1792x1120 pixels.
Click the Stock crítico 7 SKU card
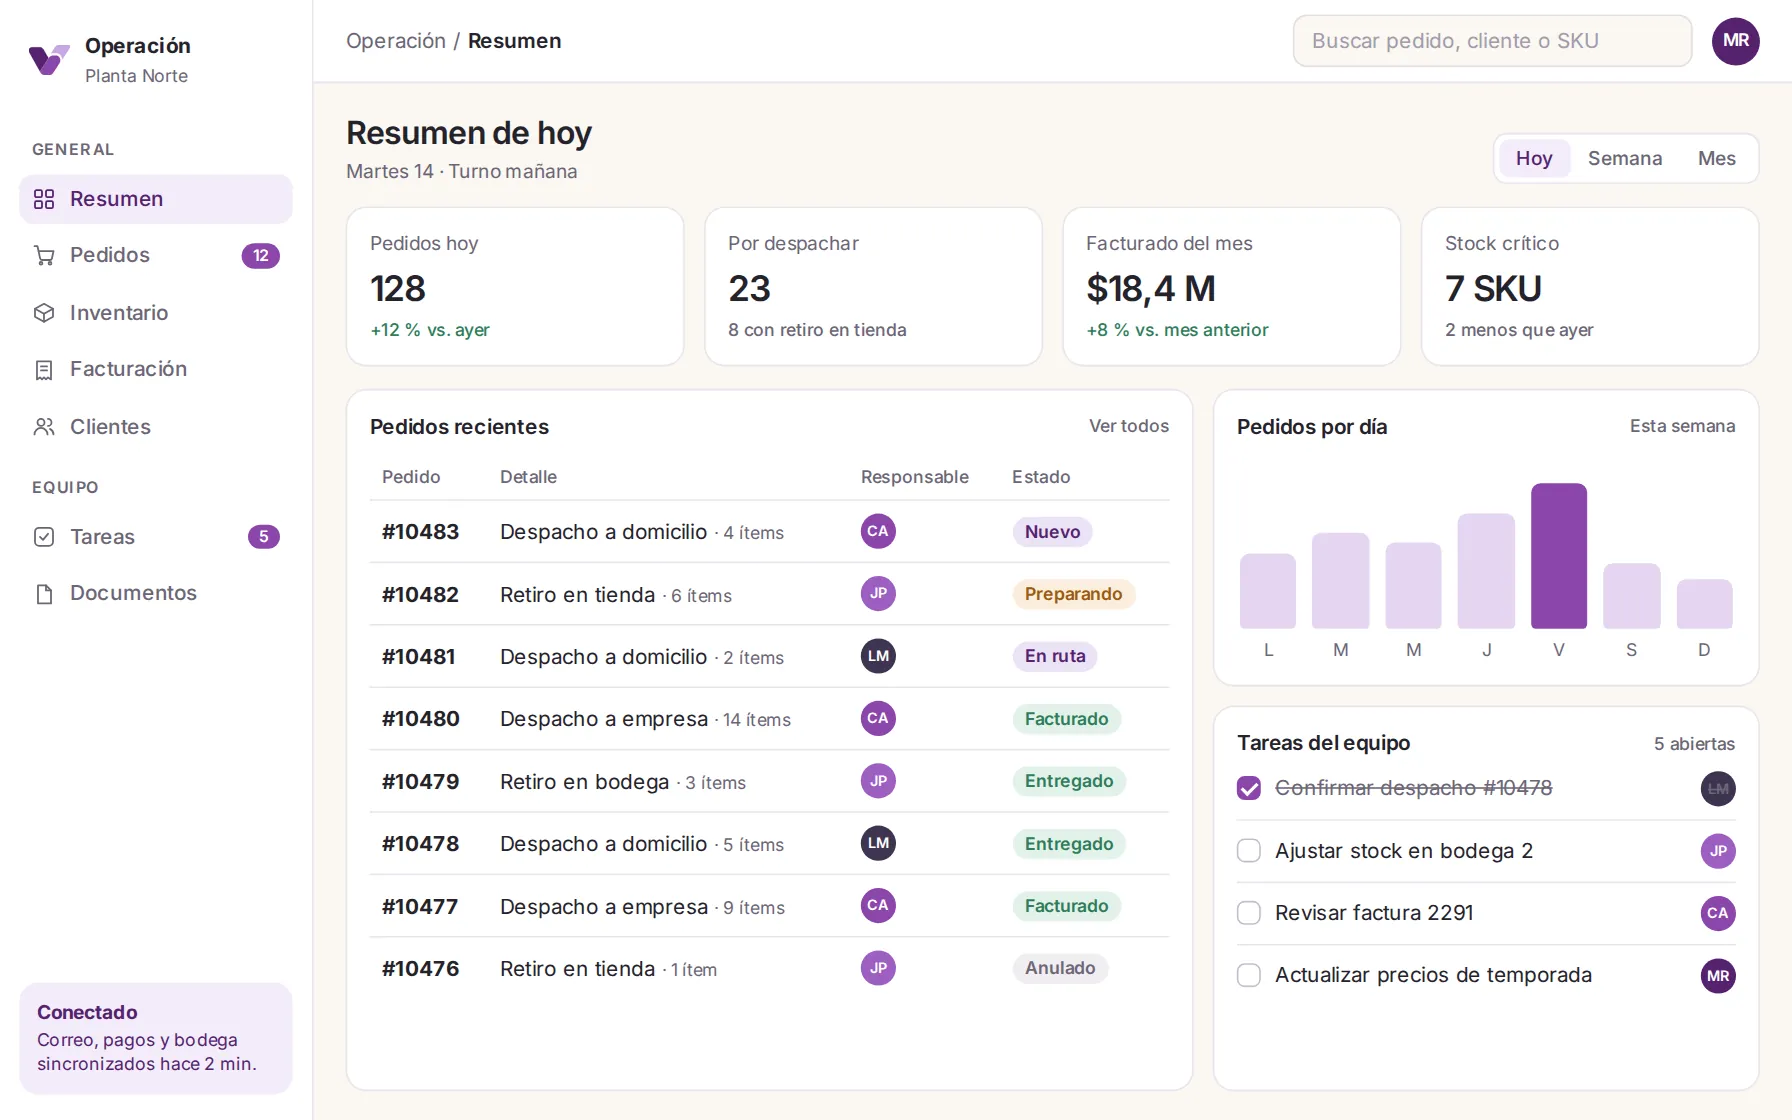click(x=1590, y=287)
